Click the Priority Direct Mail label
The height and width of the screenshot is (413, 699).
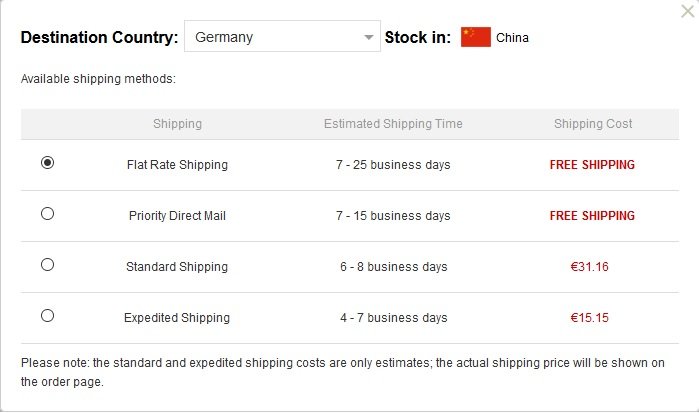tap(177, 216)
